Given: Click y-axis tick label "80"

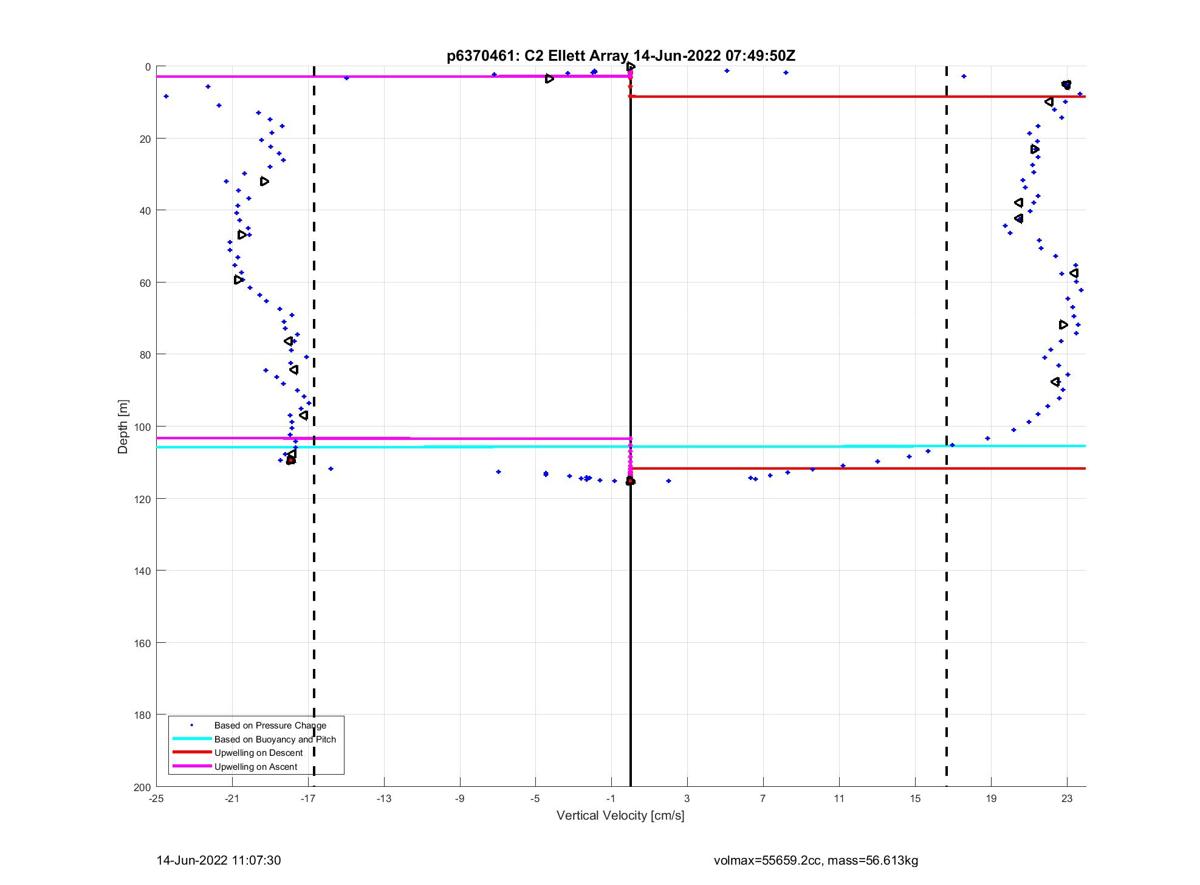Looking at the screenshot, I should [145, 355].
